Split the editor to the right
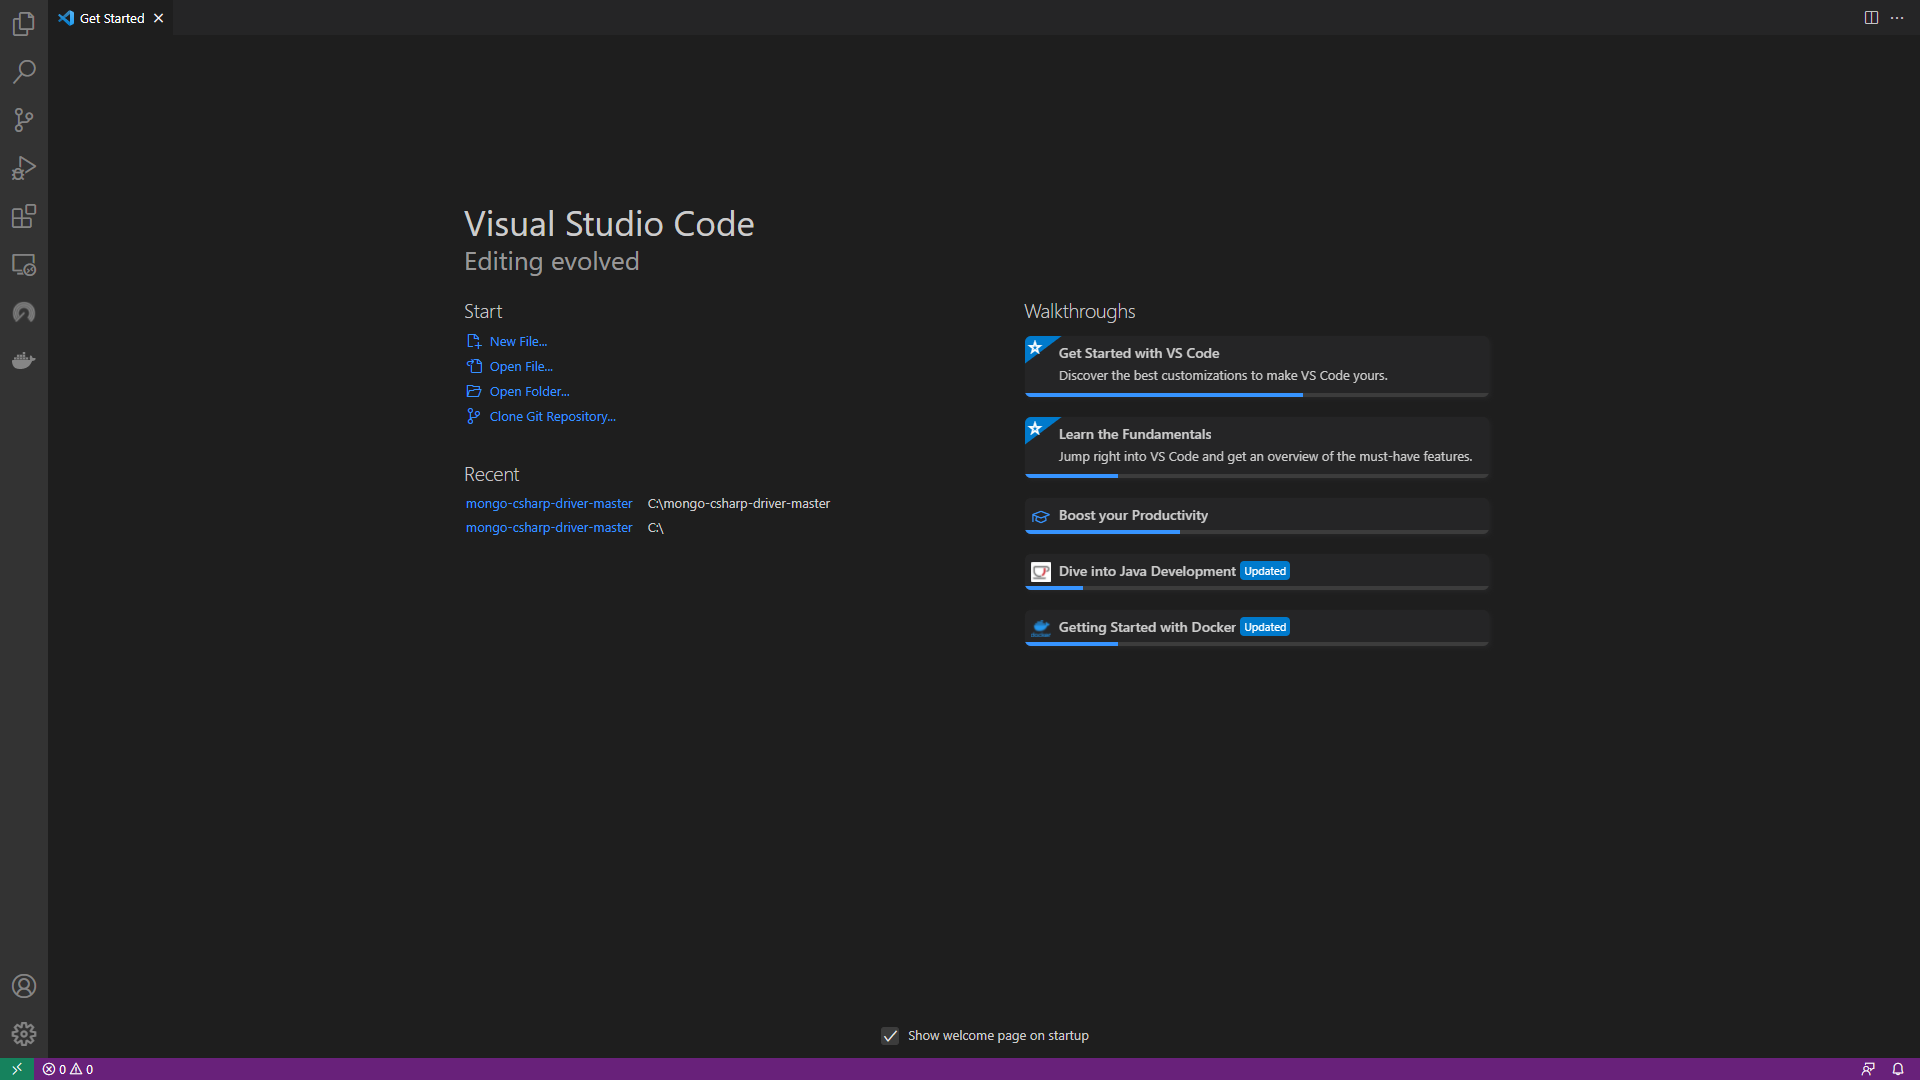The width and height of the screenshot is (1920, 1080). [1871, 18]
